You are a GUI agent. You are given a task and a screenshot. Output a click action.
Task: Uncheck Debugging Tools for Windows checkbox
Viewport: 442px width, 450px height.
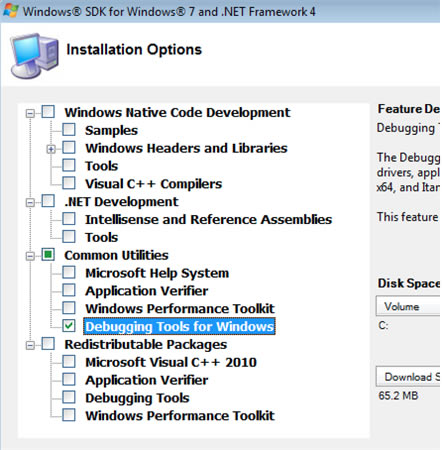69,326
